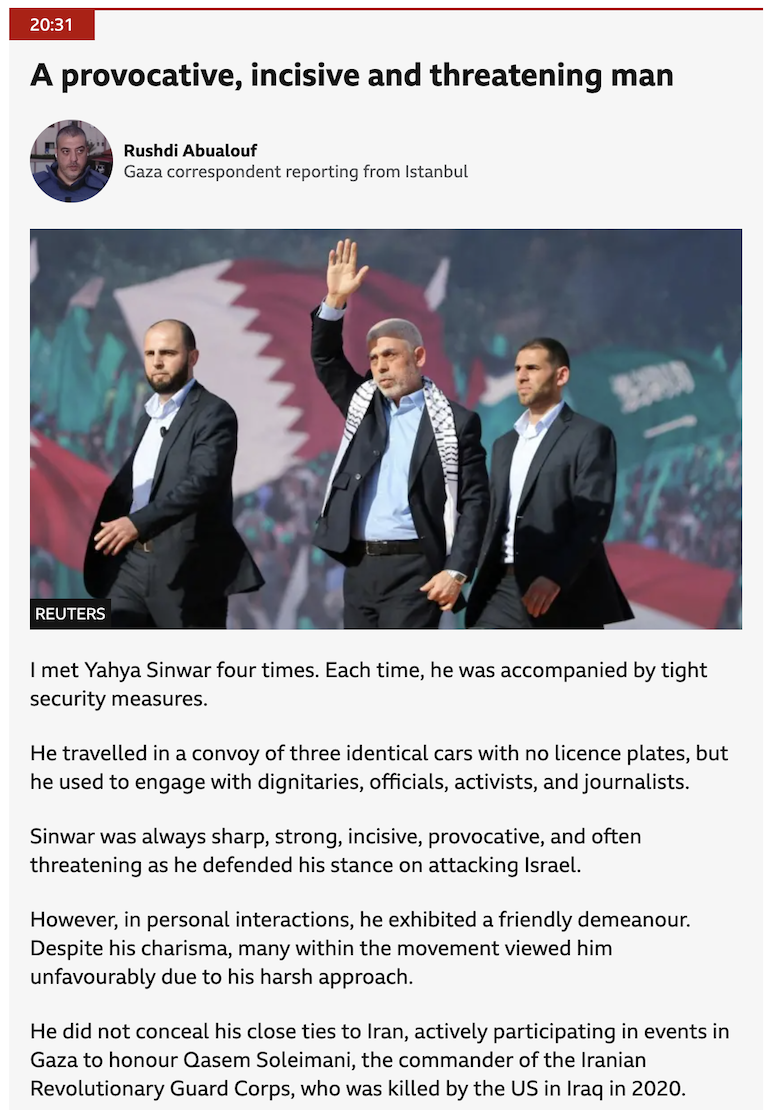Click the circular author avatar photo
This screenshot has height=1110, width=780.
click(71, 161)
